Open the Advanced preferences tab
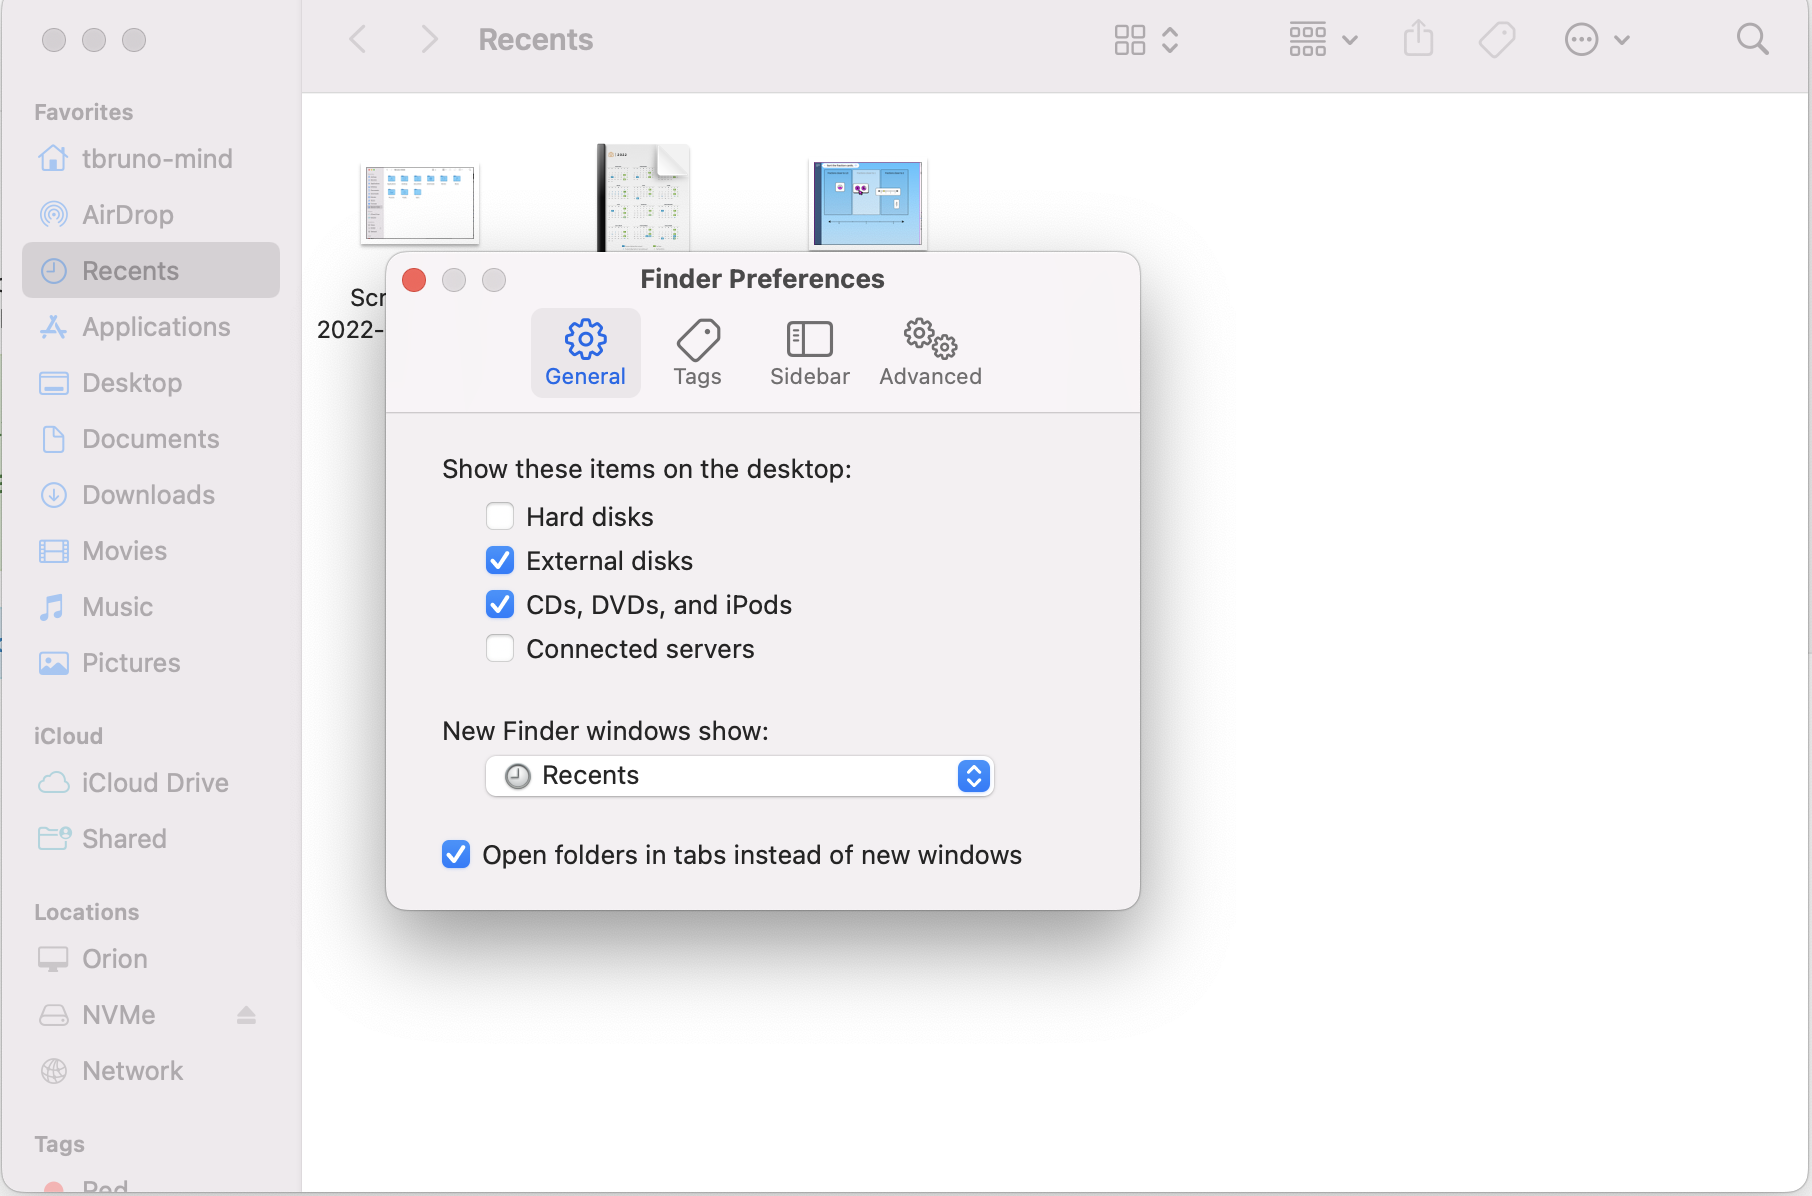The height and width of the screenshot is (1196, 1812). click(x=930, y=353)
